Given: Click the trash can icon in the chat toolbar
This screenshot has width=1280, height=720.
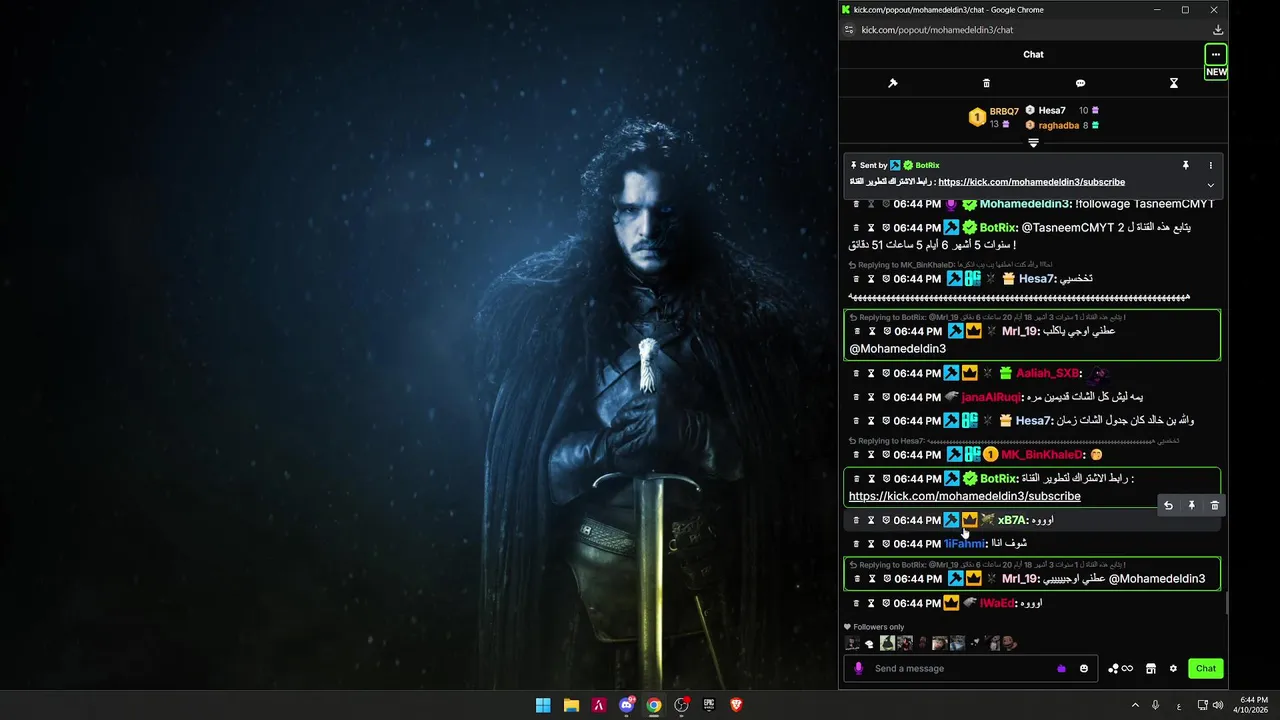Looking at the screenshot, I should [x=986, y=83].
